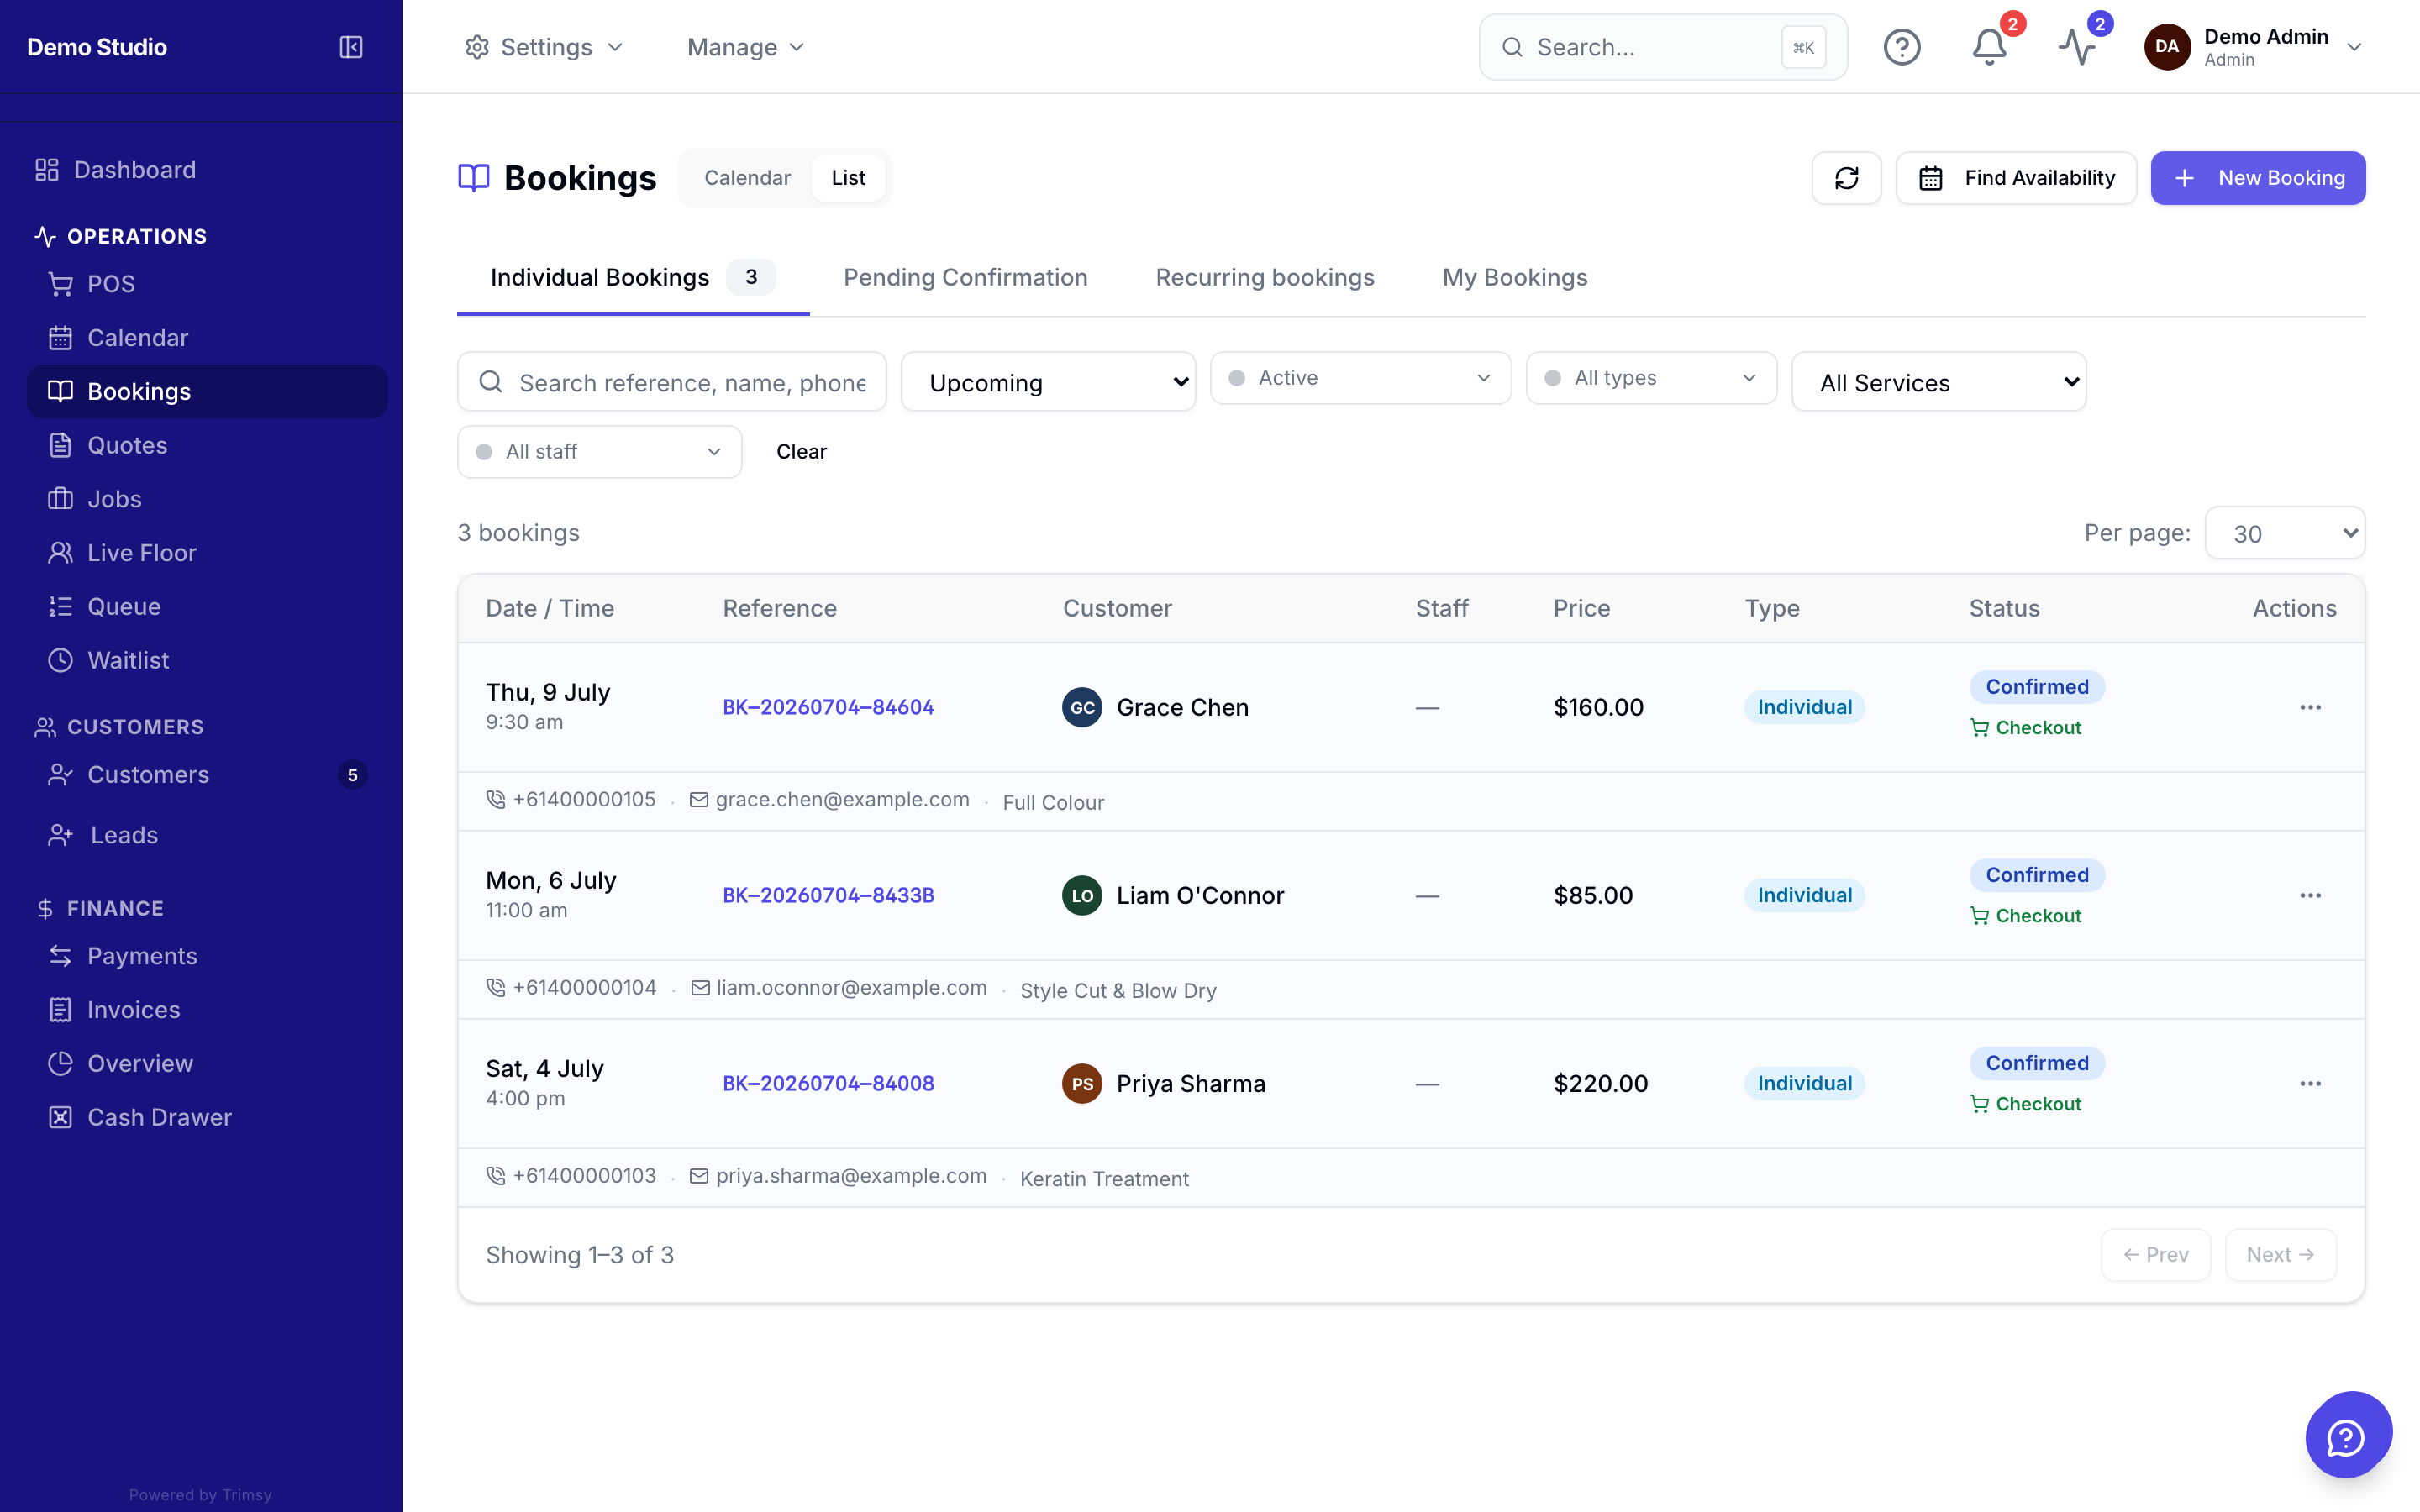Open the Pending Confirmation tab
This screenshot has height=1512, width=2420.
(965, 277)
